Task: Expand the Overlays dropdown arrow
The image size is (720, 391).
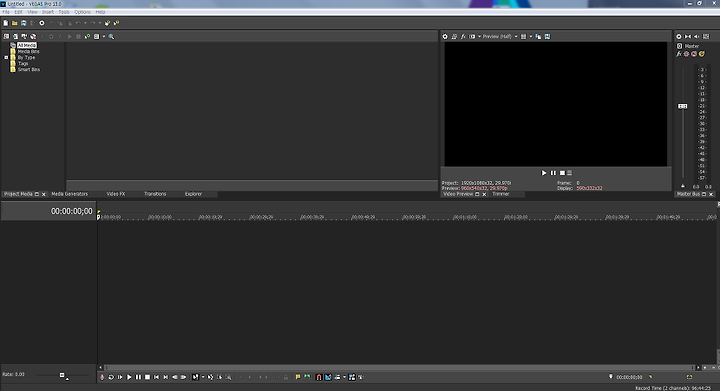Action: tap(531, 36)
